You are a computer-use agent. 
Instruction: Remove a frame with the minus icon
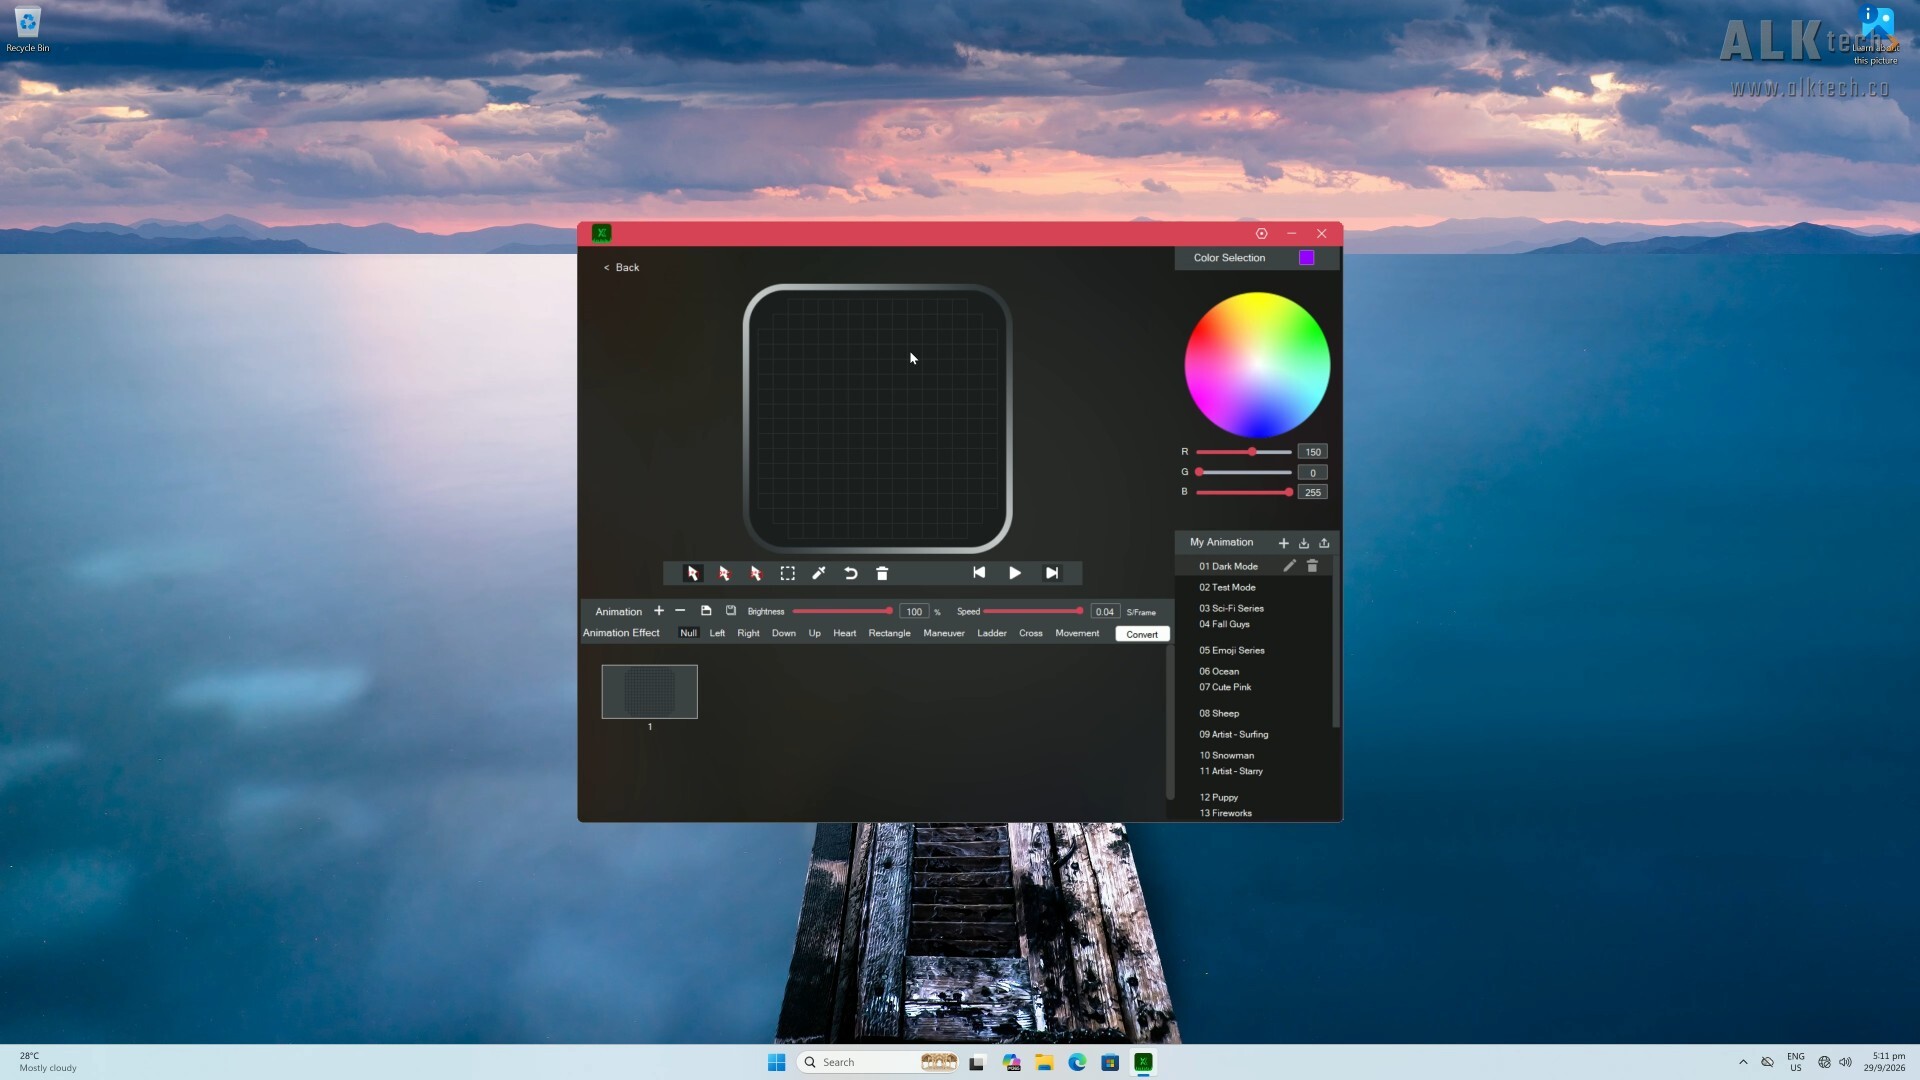[680, 611]
